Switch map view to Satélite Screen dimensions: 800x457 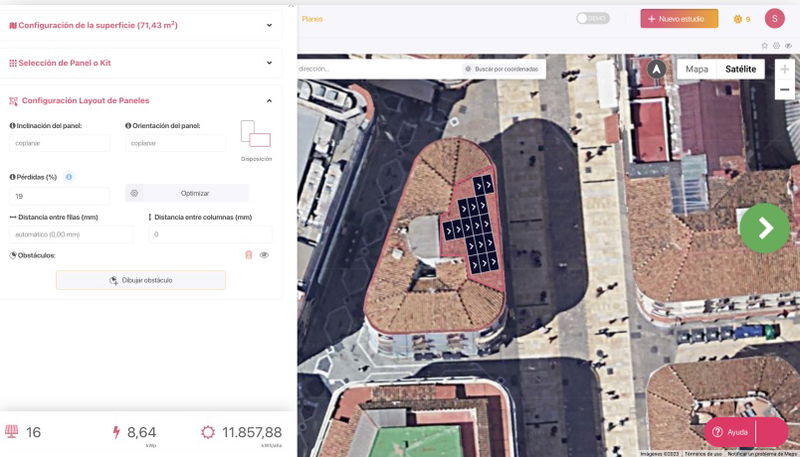740,69
